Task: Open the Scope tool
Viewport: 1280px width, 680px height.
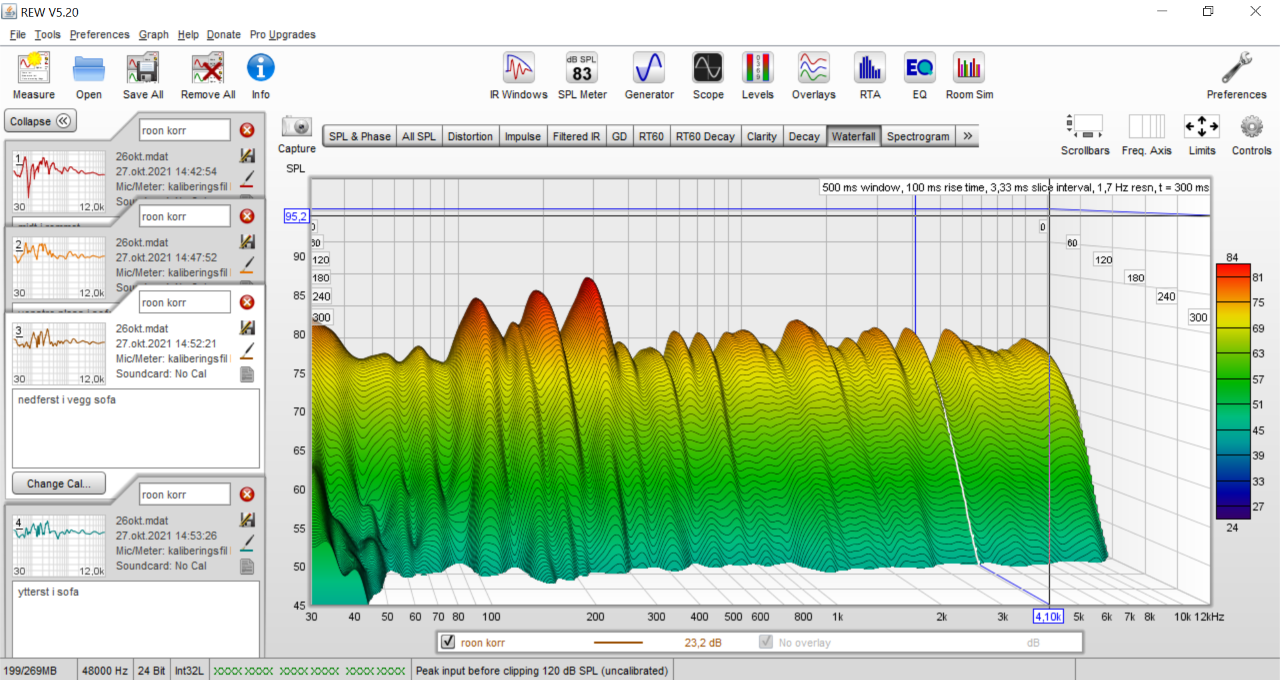Action: [x=708, y=68]
